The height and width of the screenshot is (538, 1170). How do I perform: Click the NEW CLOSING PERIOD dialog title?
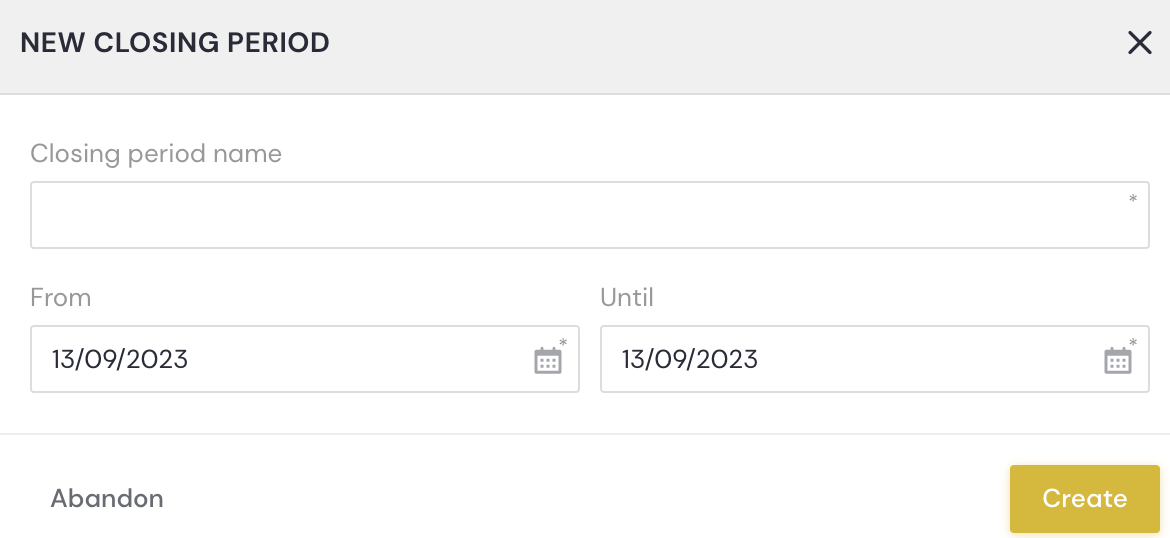(x=175, y=43)
